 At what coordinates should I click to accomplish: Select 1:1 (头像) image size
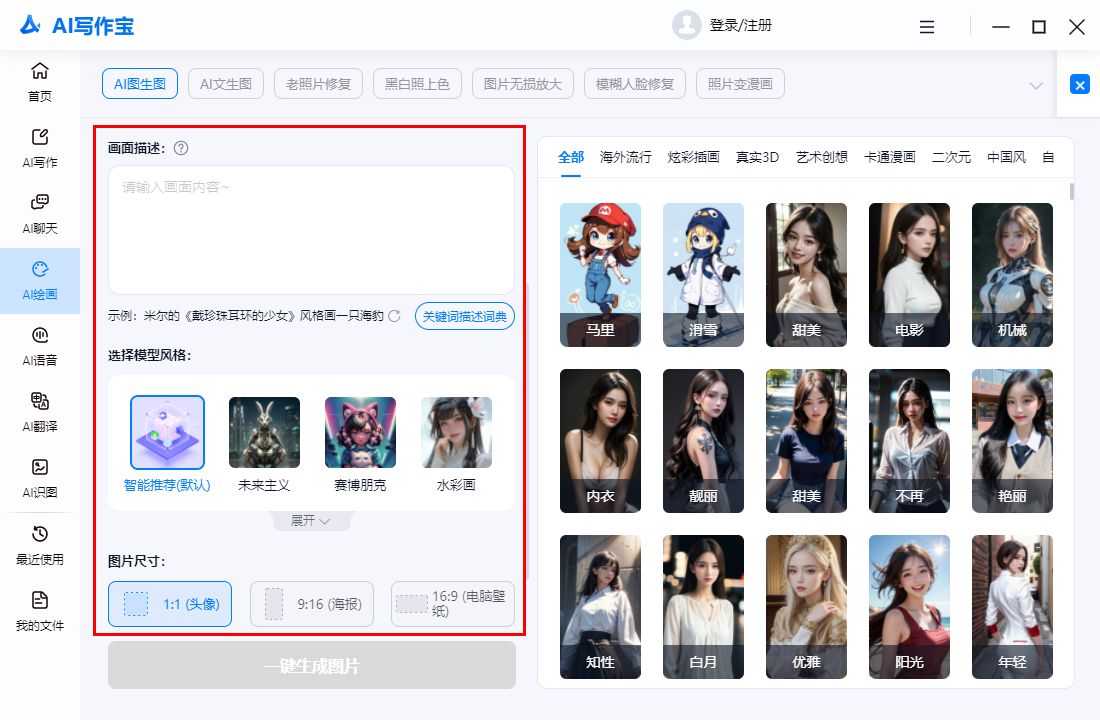(x=170, y=604)
